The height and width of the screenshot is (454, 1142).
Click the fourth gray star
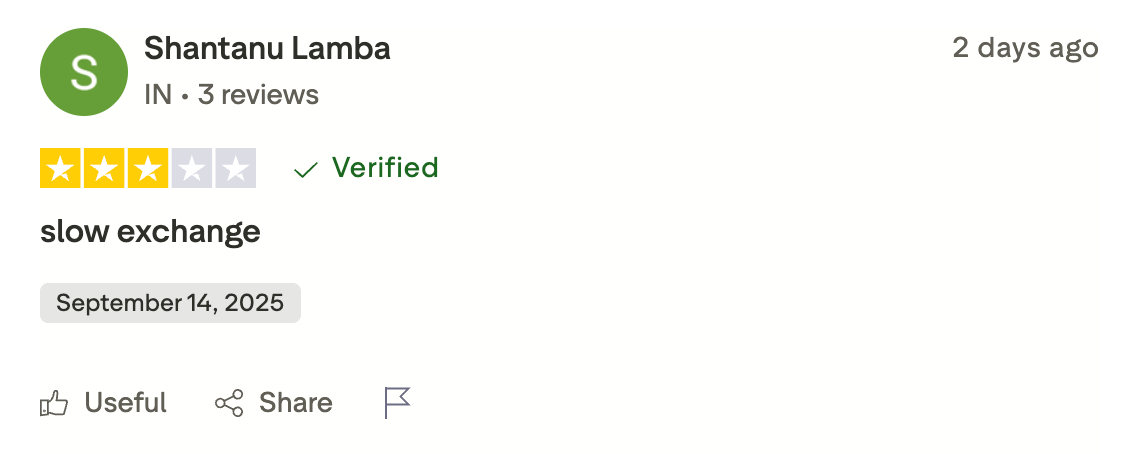coord(191,169)
